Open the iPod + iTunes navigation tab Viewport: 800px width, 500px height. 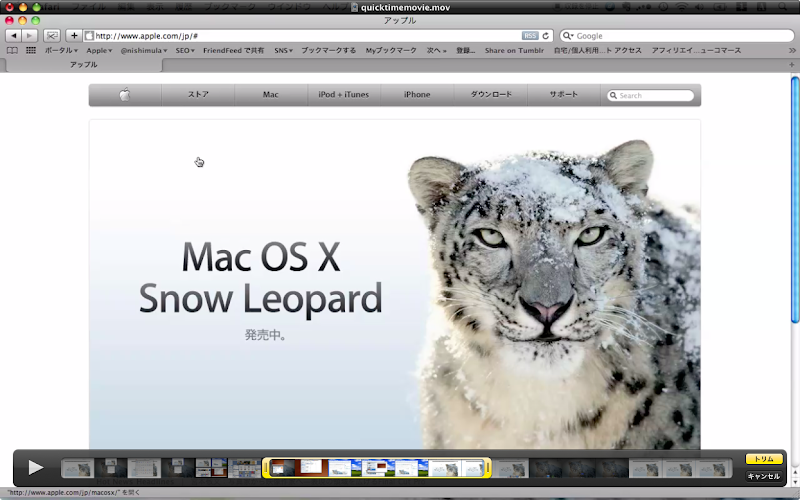click(343, 94)
